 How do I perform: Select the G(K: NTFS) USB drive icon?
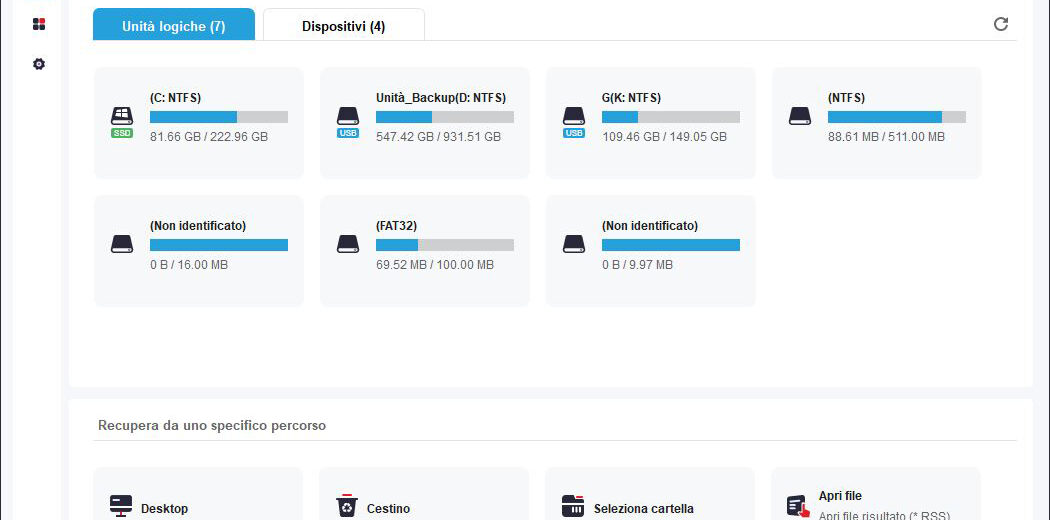(x=574, y=122)
